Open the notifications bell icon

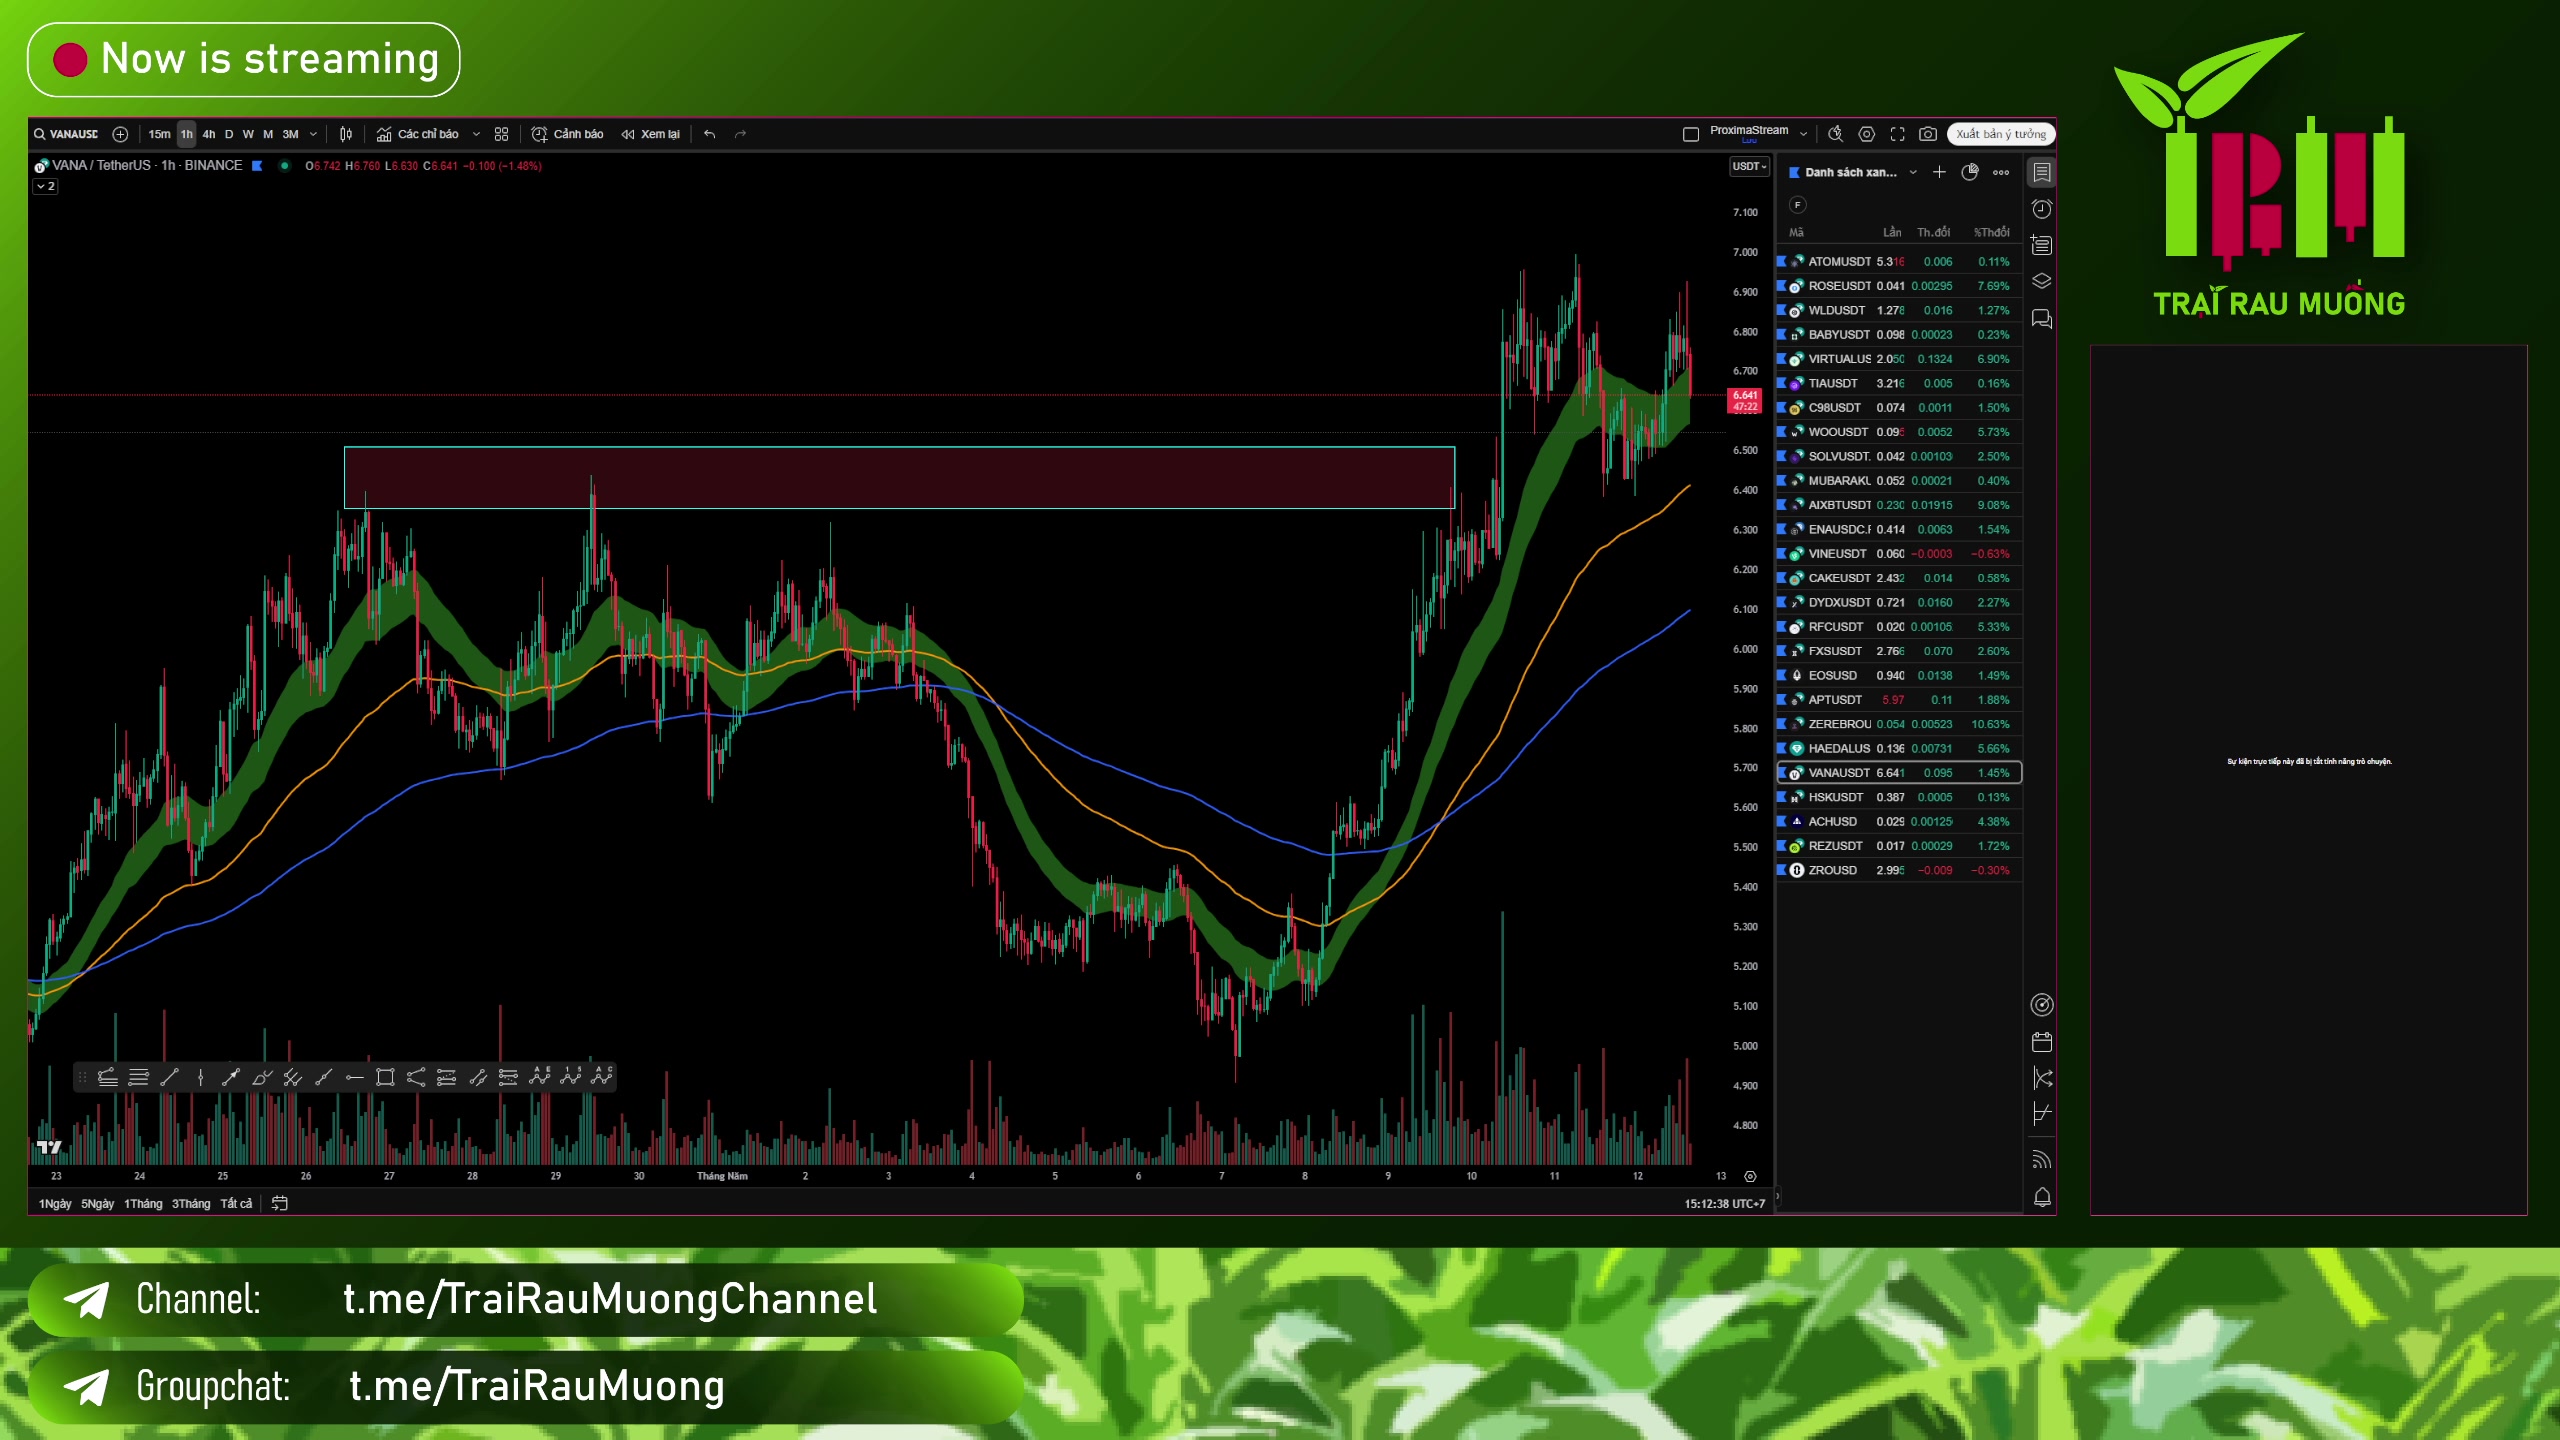click(2042, 1197)
